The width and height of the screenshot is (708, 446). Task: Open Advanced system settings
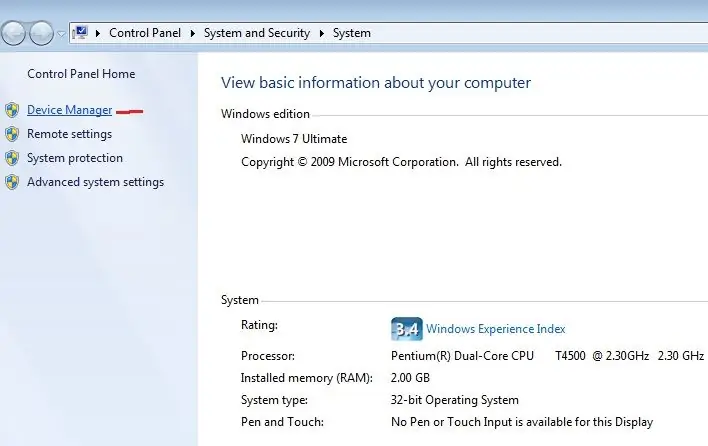point(95,182)
